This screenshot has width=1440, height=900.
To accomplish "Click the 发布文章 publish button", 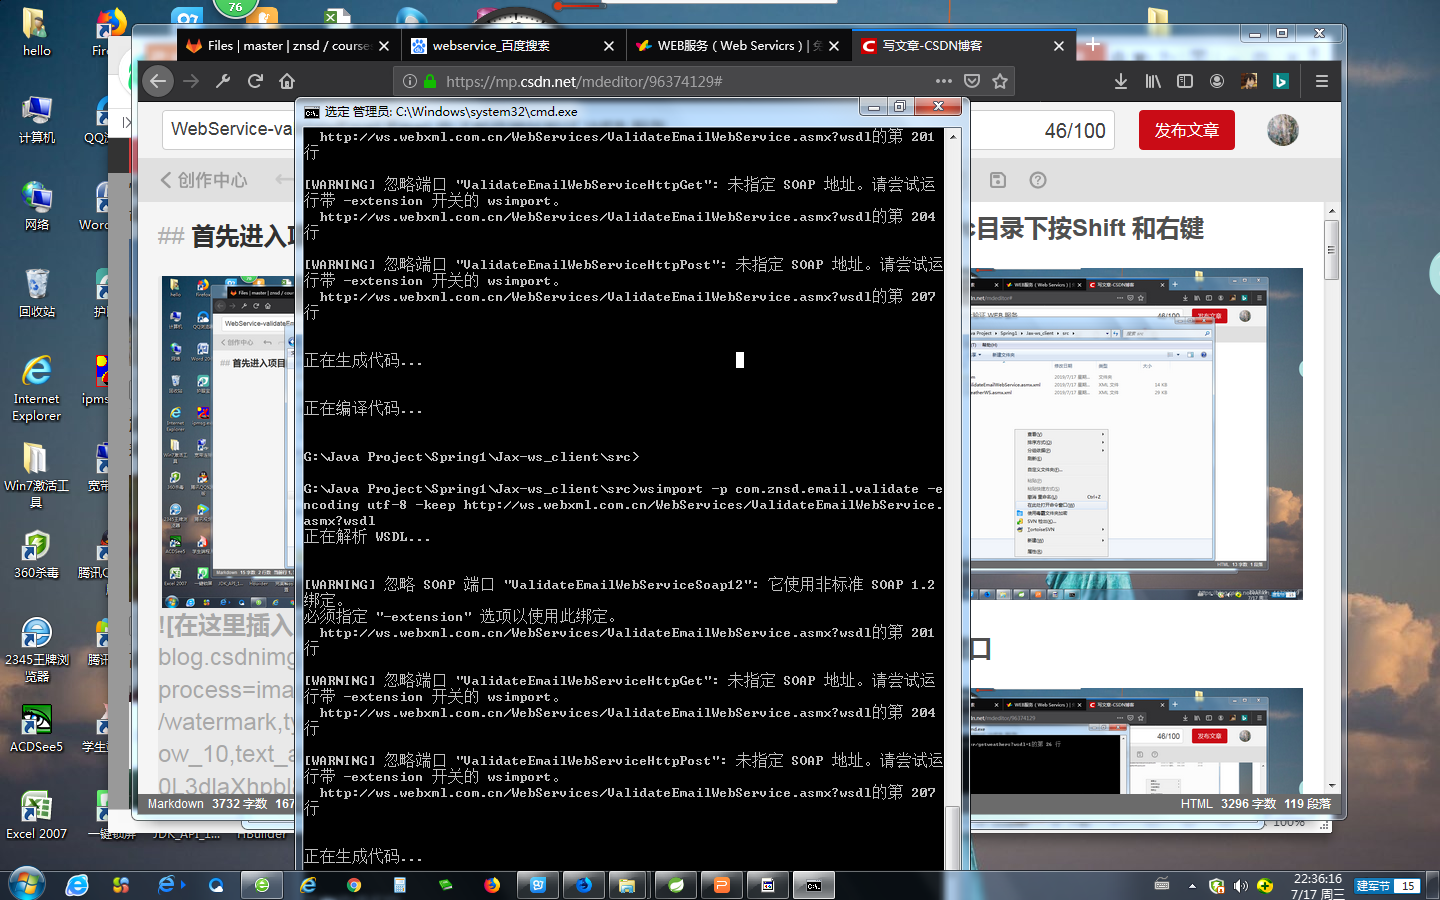I will (1187, 130).
